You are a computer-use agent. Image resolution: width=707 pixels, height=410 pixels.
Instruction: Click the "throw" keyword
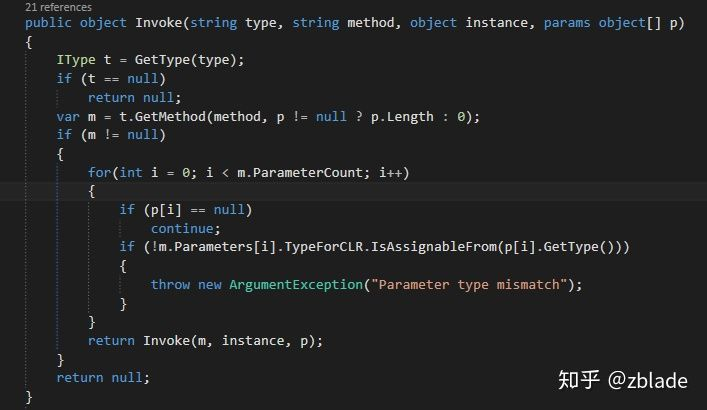point(170,285)
